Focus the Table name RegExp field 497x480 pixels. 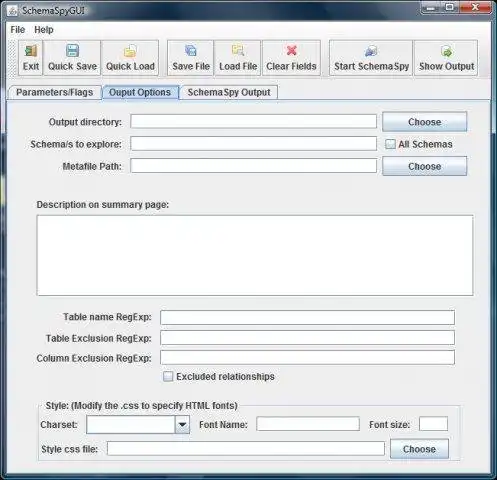coord(307,317)
